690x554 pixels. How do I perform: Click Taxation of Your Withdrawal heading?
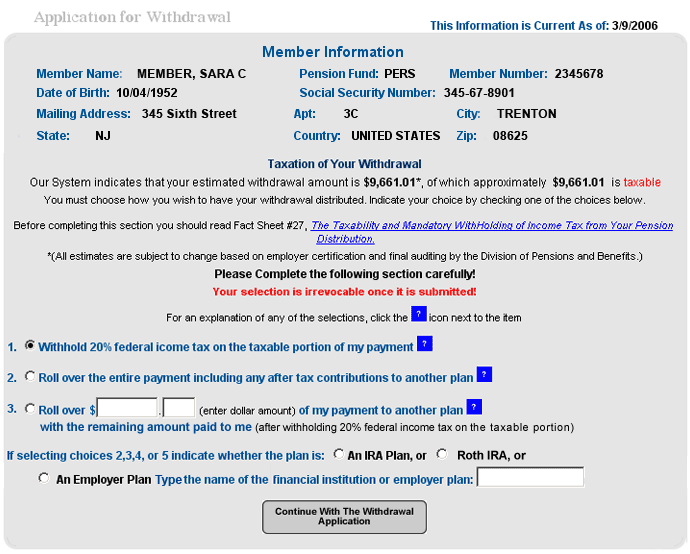(345, 164)
